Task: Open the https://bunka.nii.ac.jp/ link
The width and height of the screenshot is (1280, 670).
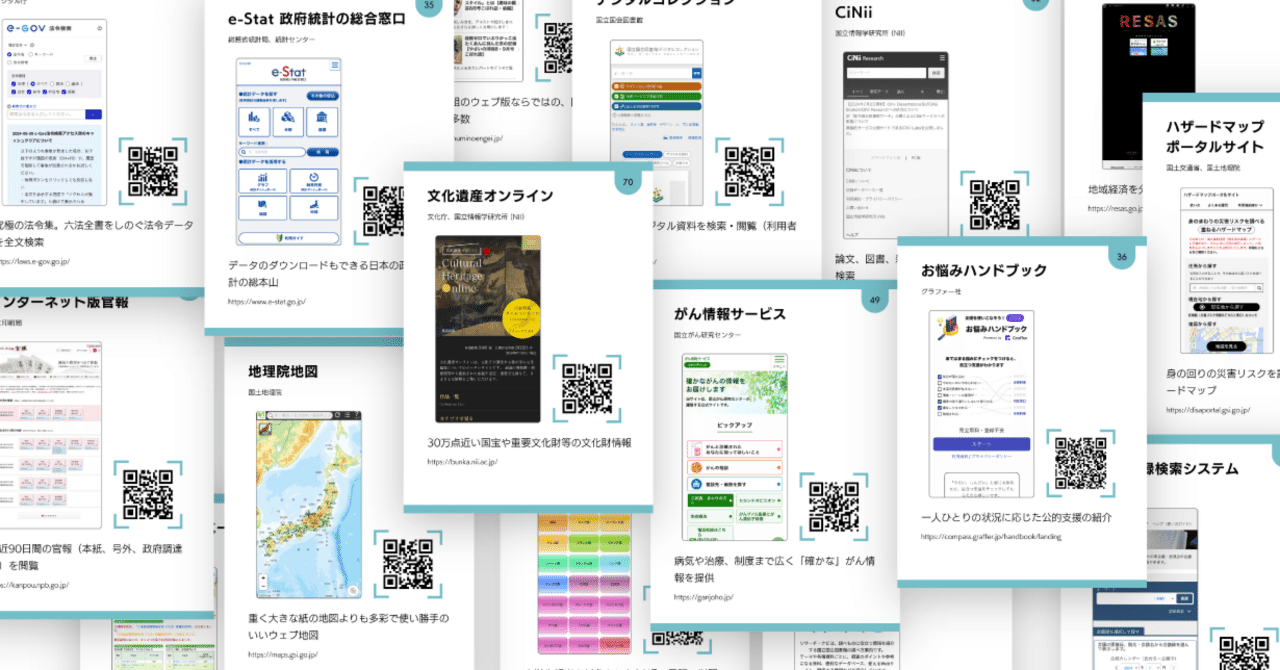Action: pos(463,462)
